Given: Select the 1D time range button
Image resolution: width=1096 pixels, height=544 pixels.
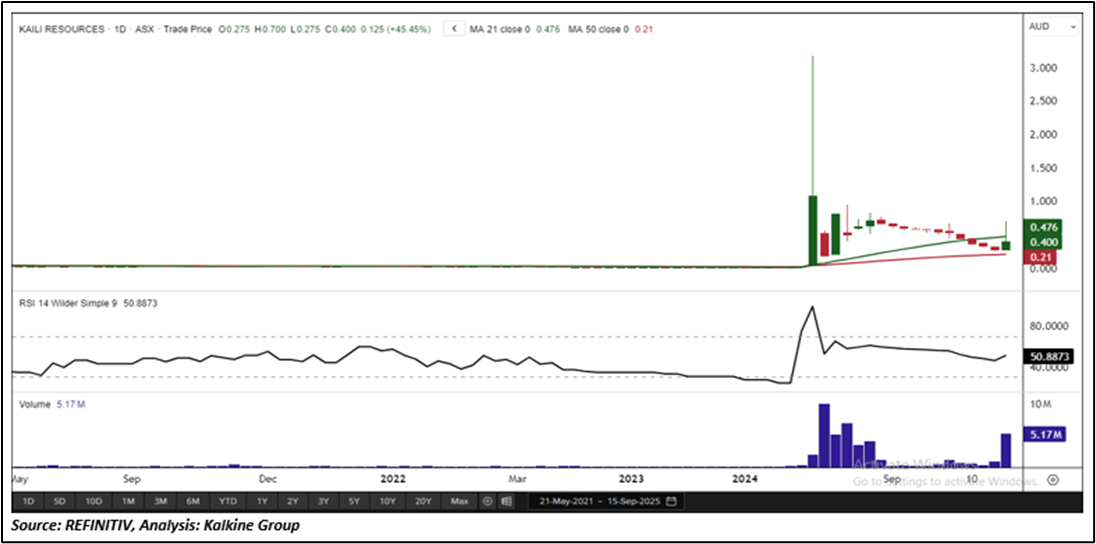Looking at the screenshot, I should [x=29, y=501].
